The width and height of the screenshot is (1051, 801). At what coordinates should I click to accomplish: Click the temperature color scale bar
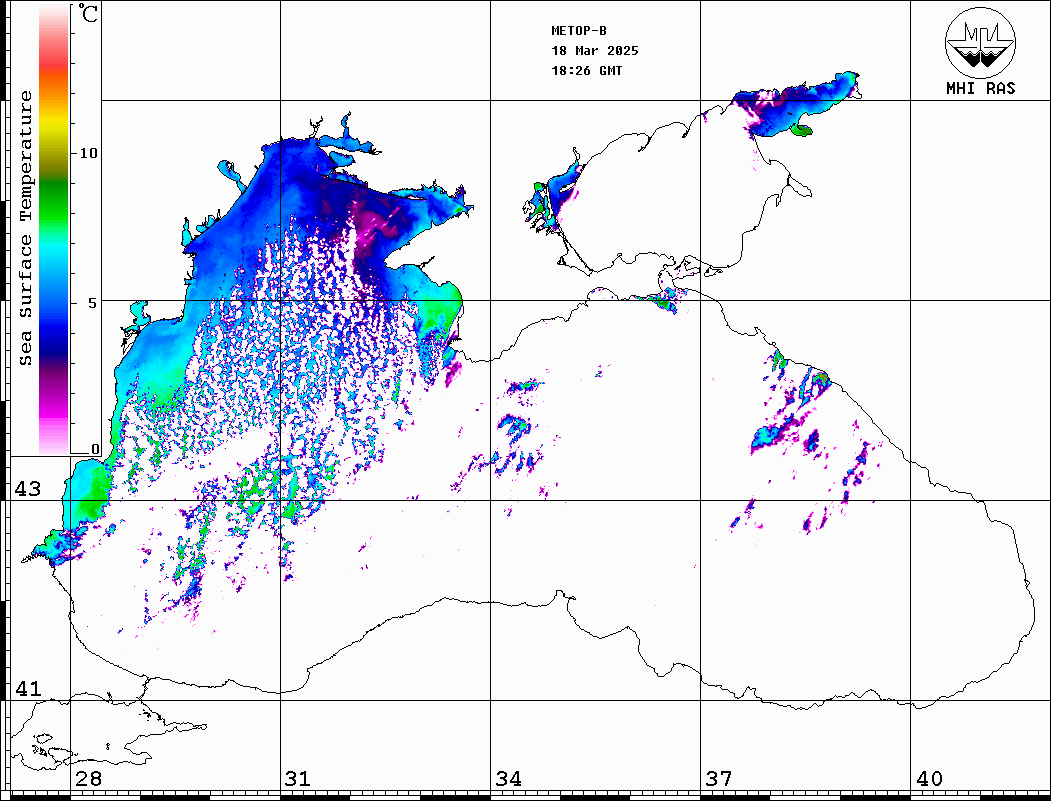(x=54, y=229)
